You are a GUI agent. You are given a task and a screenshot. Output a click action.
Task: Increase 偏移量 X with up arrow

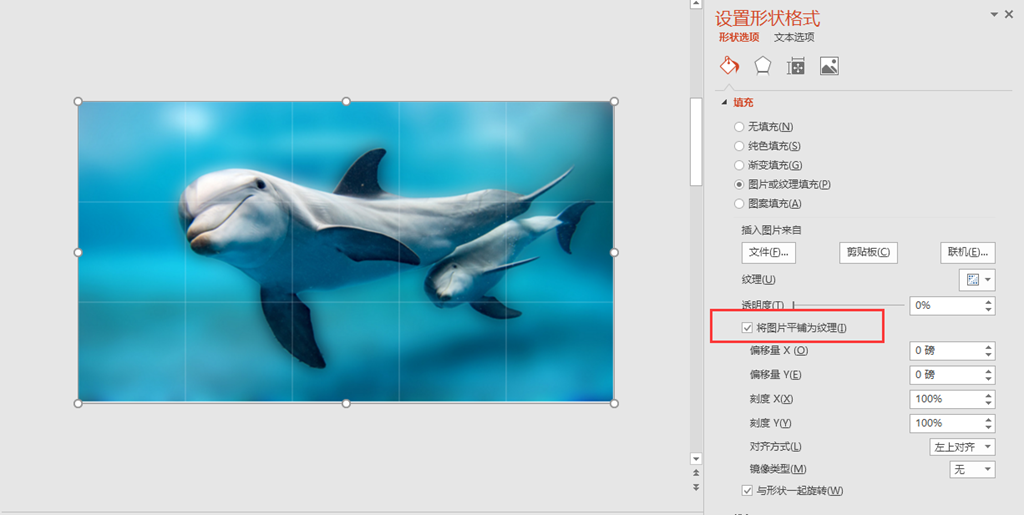pos(989,347)
